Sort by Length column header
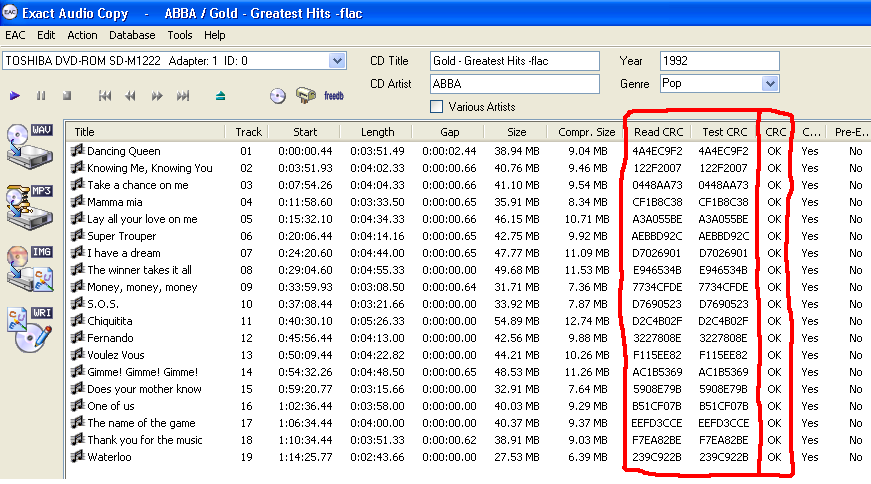Image resolution: width=871 pixels, height=484 pixels. [x=377, y=132]
